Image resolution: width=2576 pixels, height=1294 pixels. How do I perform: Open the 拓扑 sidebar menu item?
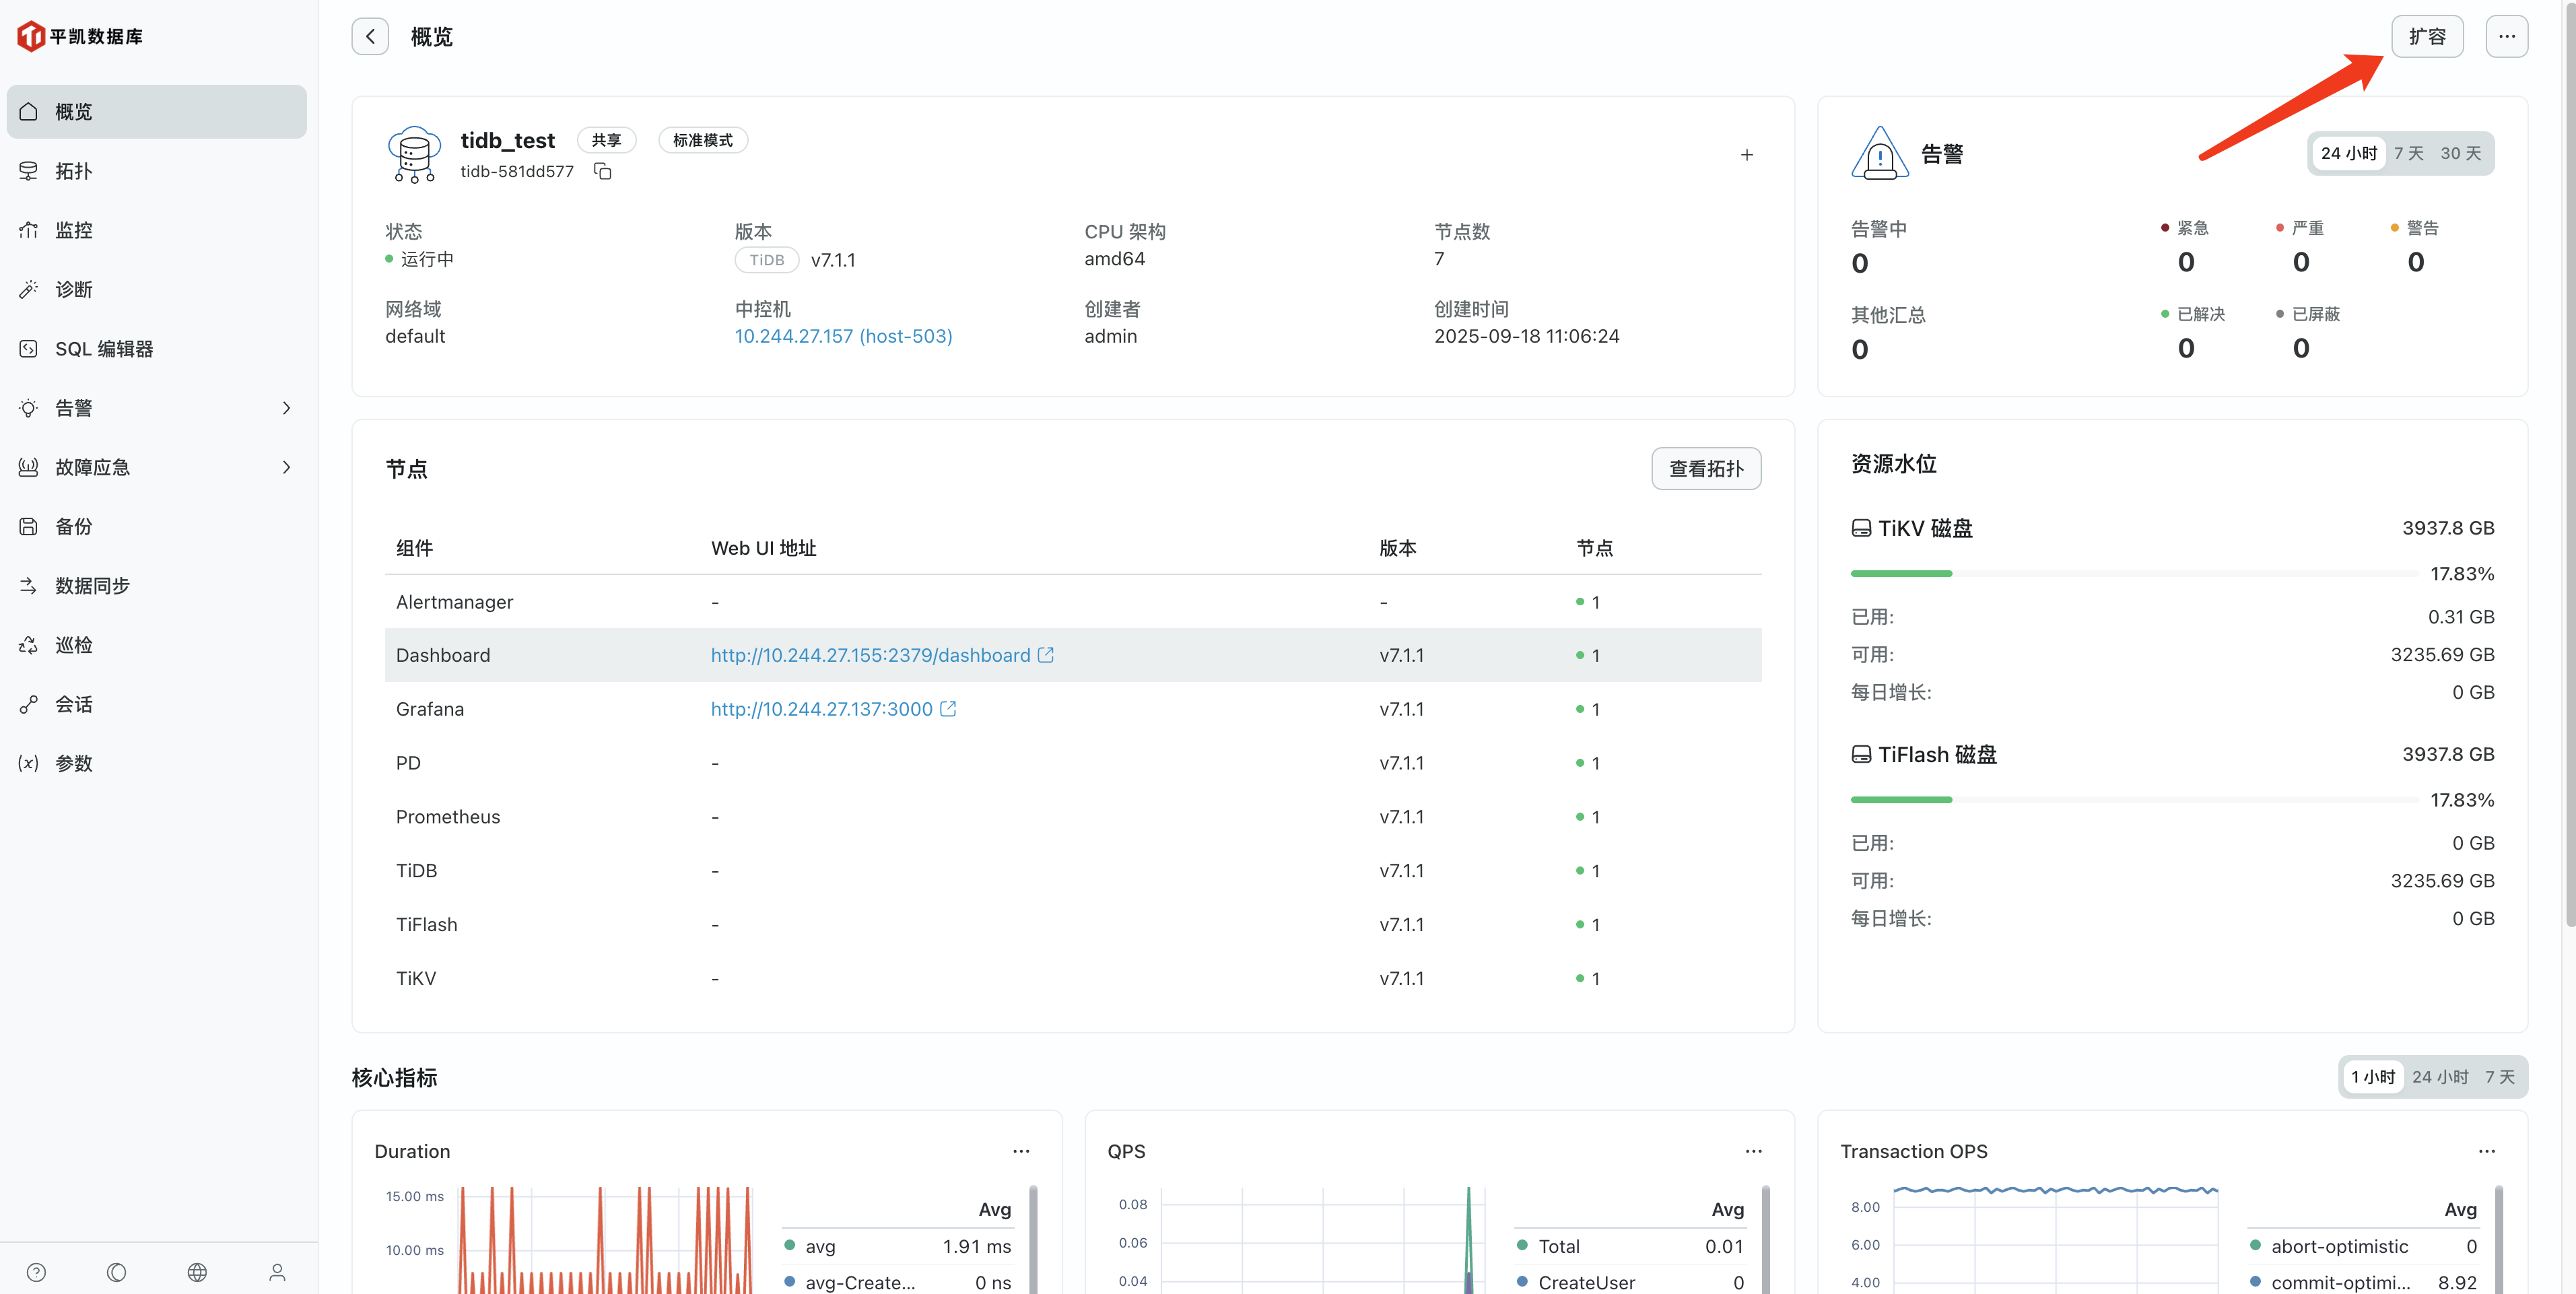73,171
